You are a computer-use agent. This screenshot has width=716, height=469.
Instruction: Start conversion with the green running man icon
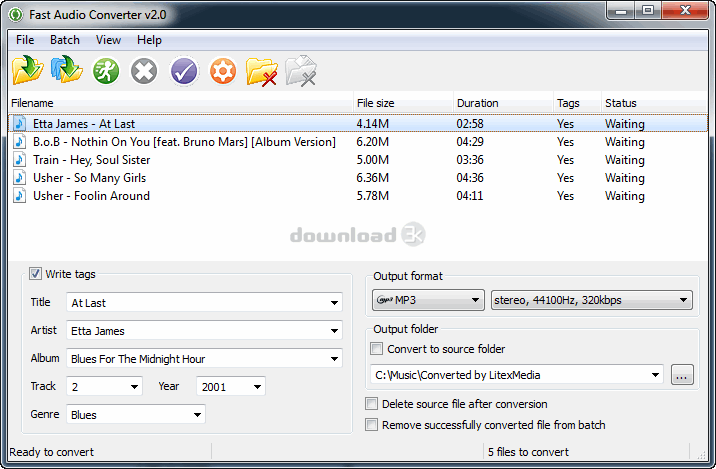[x=106, y=71]
